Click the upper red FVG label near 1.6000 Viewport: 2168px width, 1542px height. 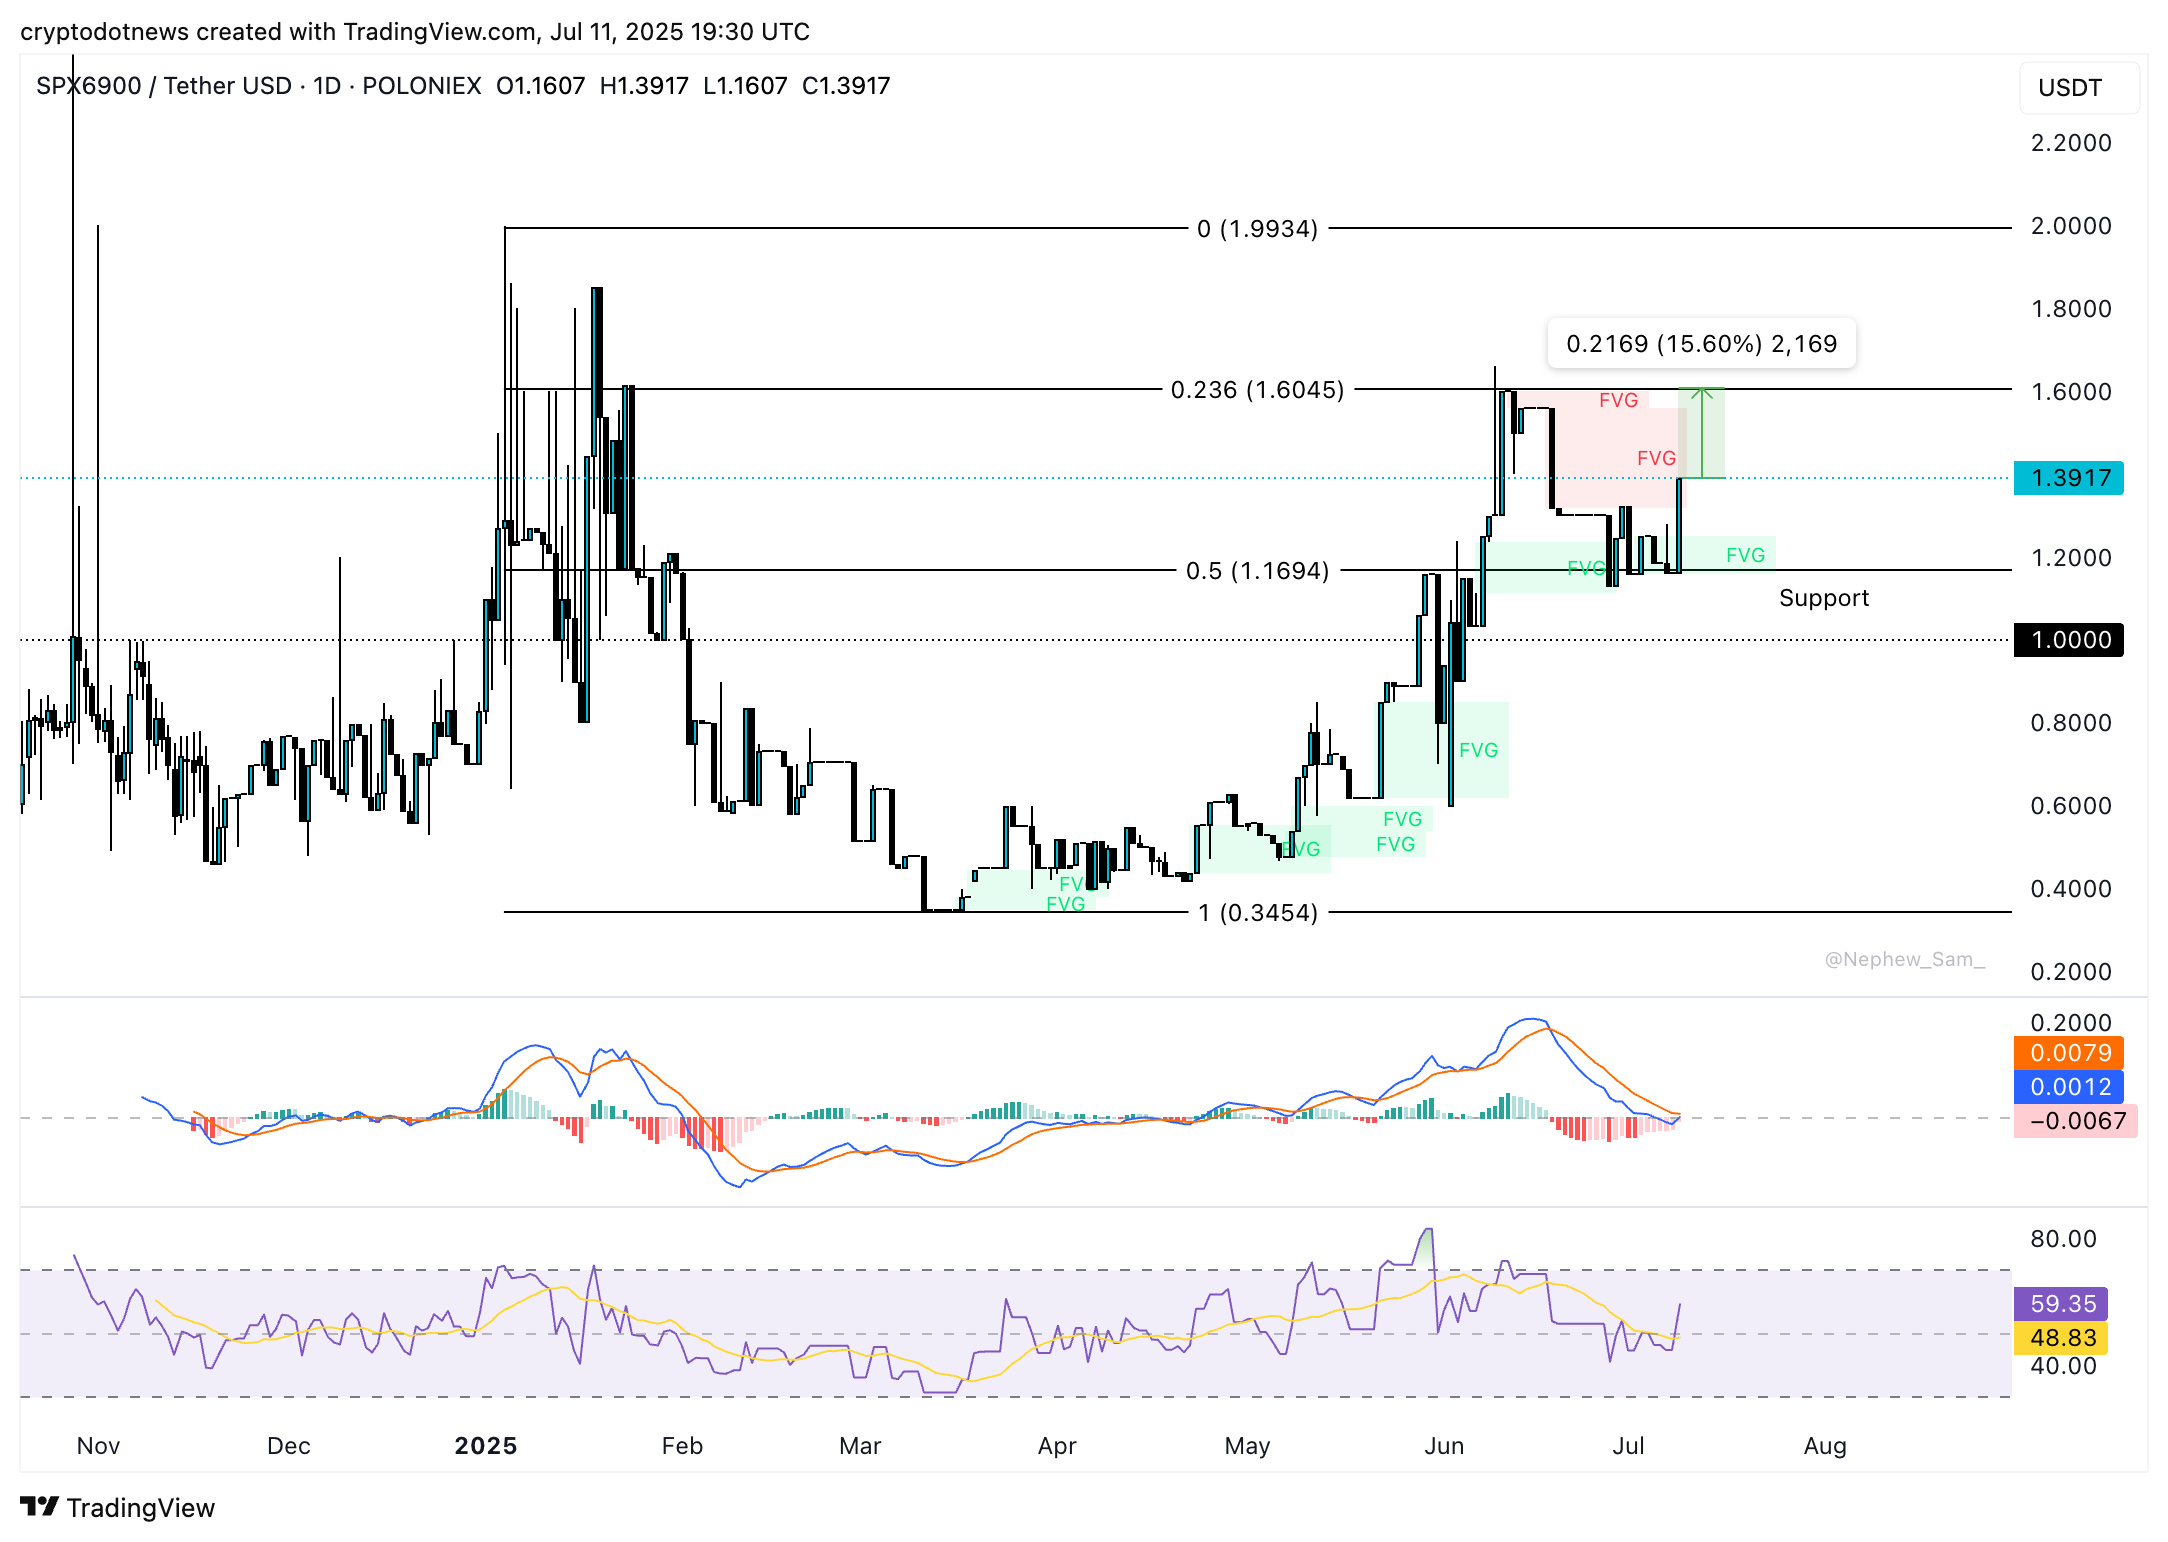tap(1618, 401)
